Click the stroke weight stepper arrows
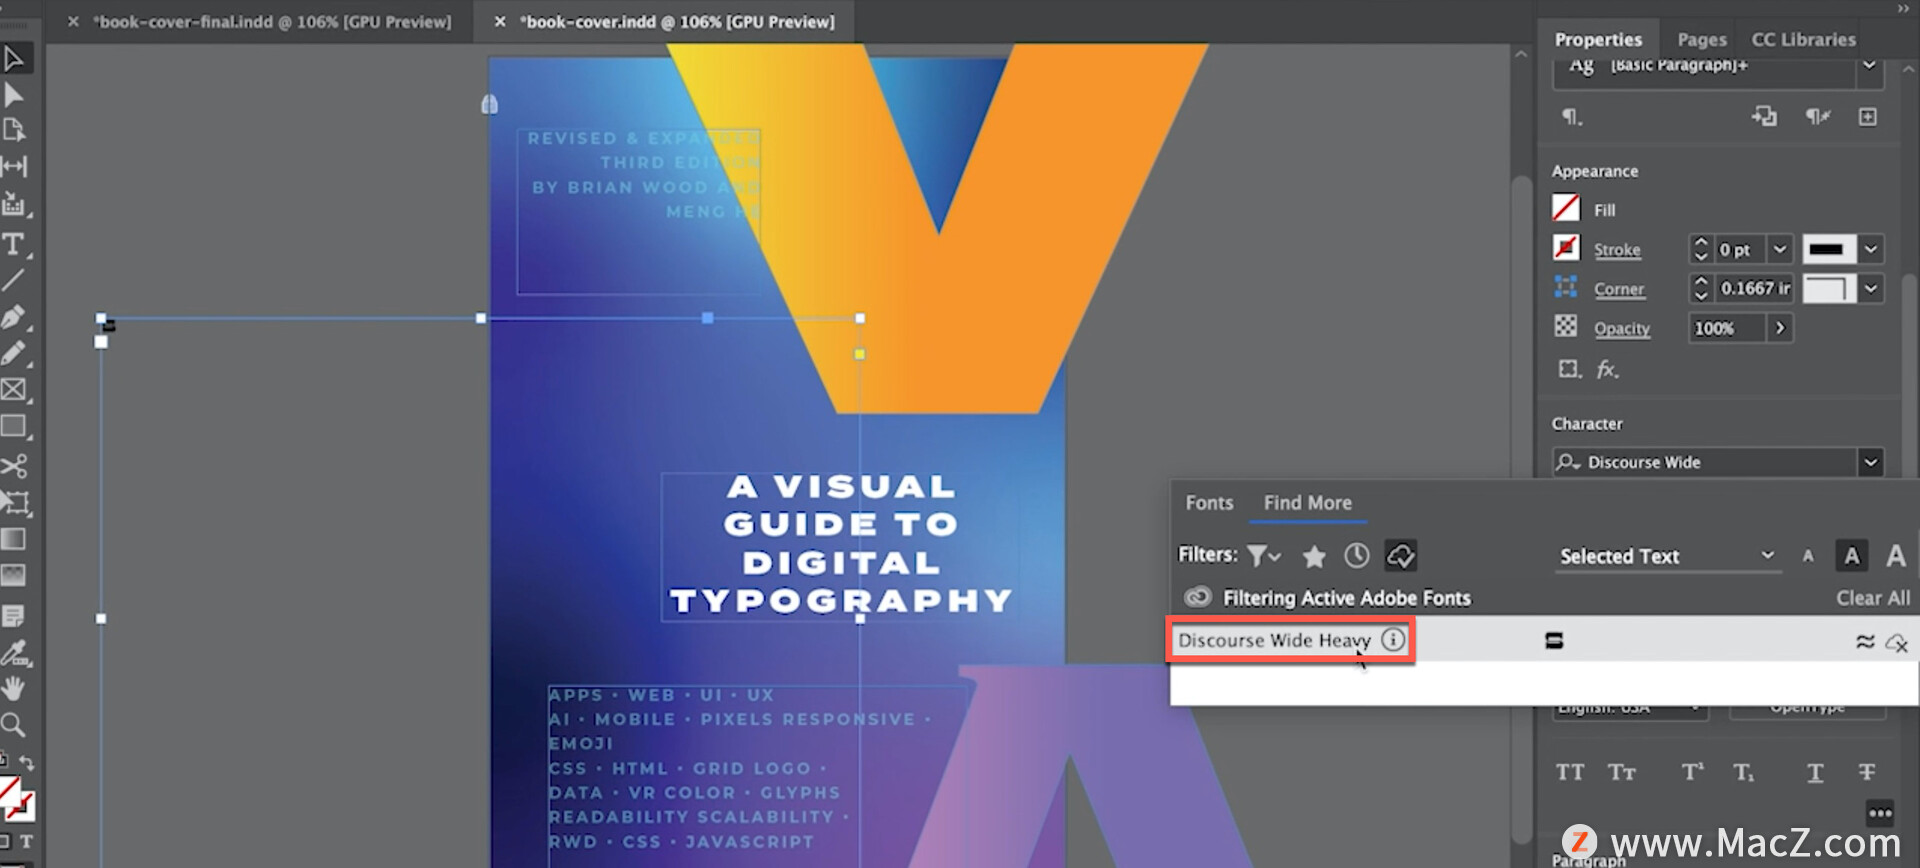 (1700, 248)
